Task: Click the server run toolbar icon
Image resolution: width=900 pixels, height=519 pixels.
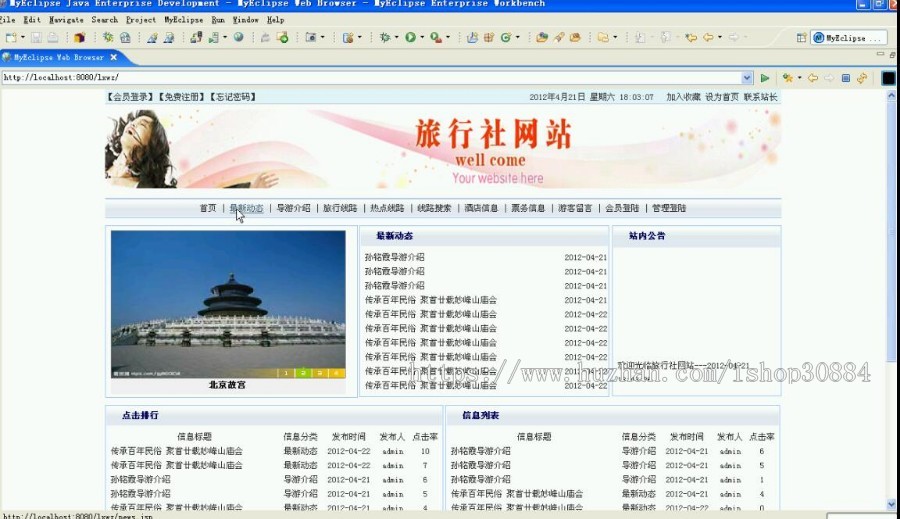Action: (x=214, y=38)
